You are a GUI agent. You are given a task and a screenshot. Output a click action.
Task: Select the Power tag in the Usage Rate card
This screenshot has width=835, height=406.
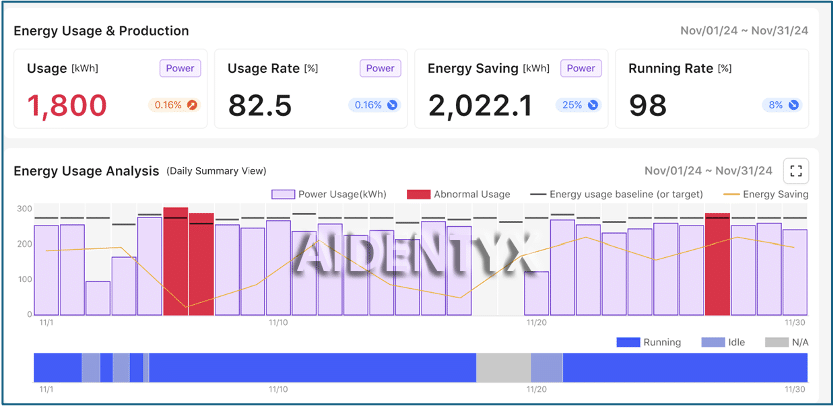coord(380,68)
